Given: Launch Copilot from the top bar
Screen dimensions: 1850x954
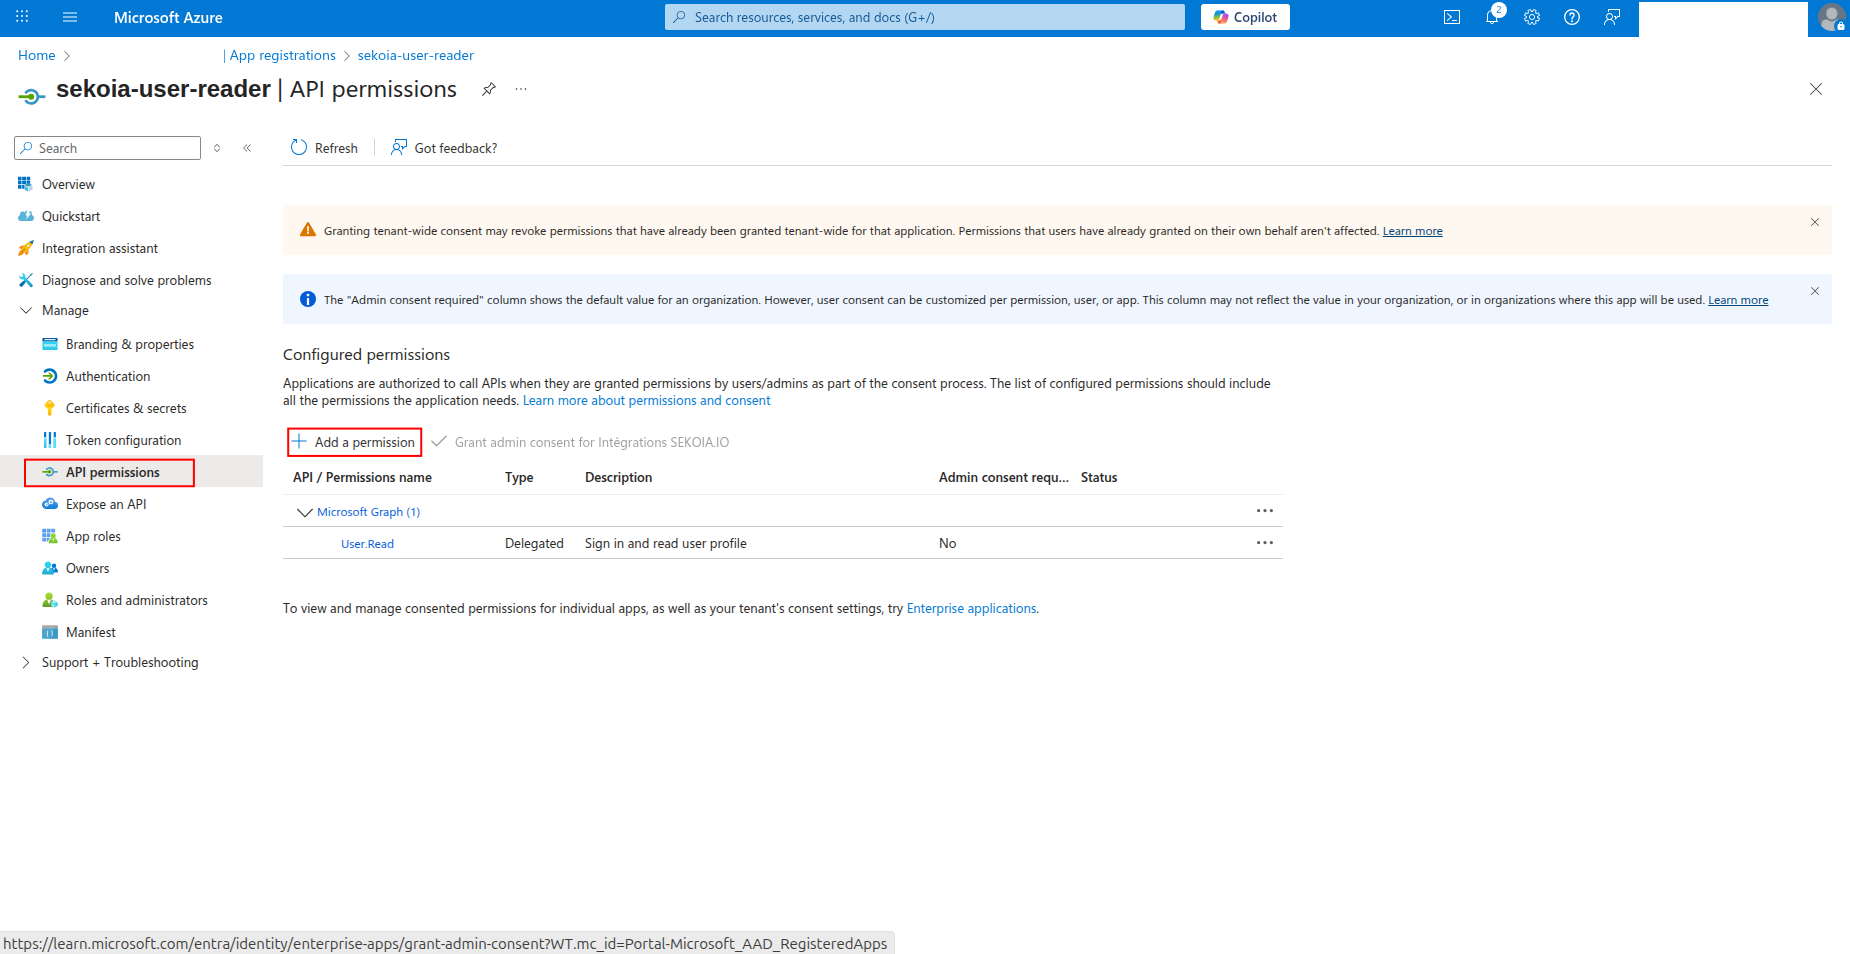Looking at the screenshot, I should coord(1244,17).
